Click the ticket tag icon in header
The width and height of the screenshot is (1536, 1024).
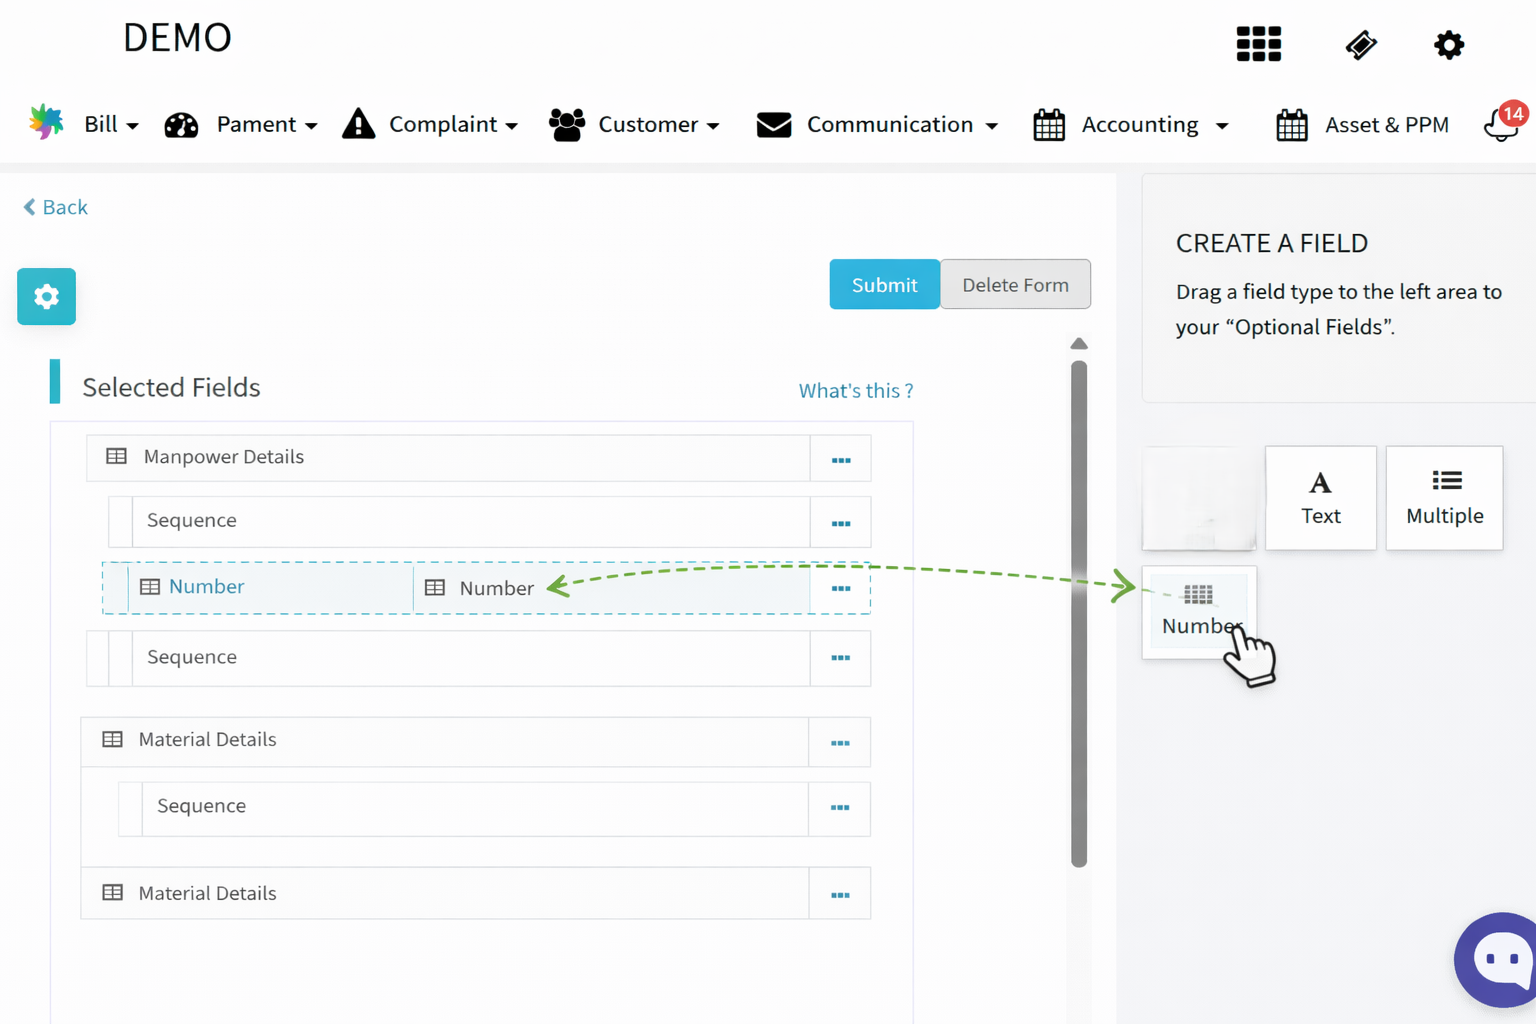pos(1360,45)
